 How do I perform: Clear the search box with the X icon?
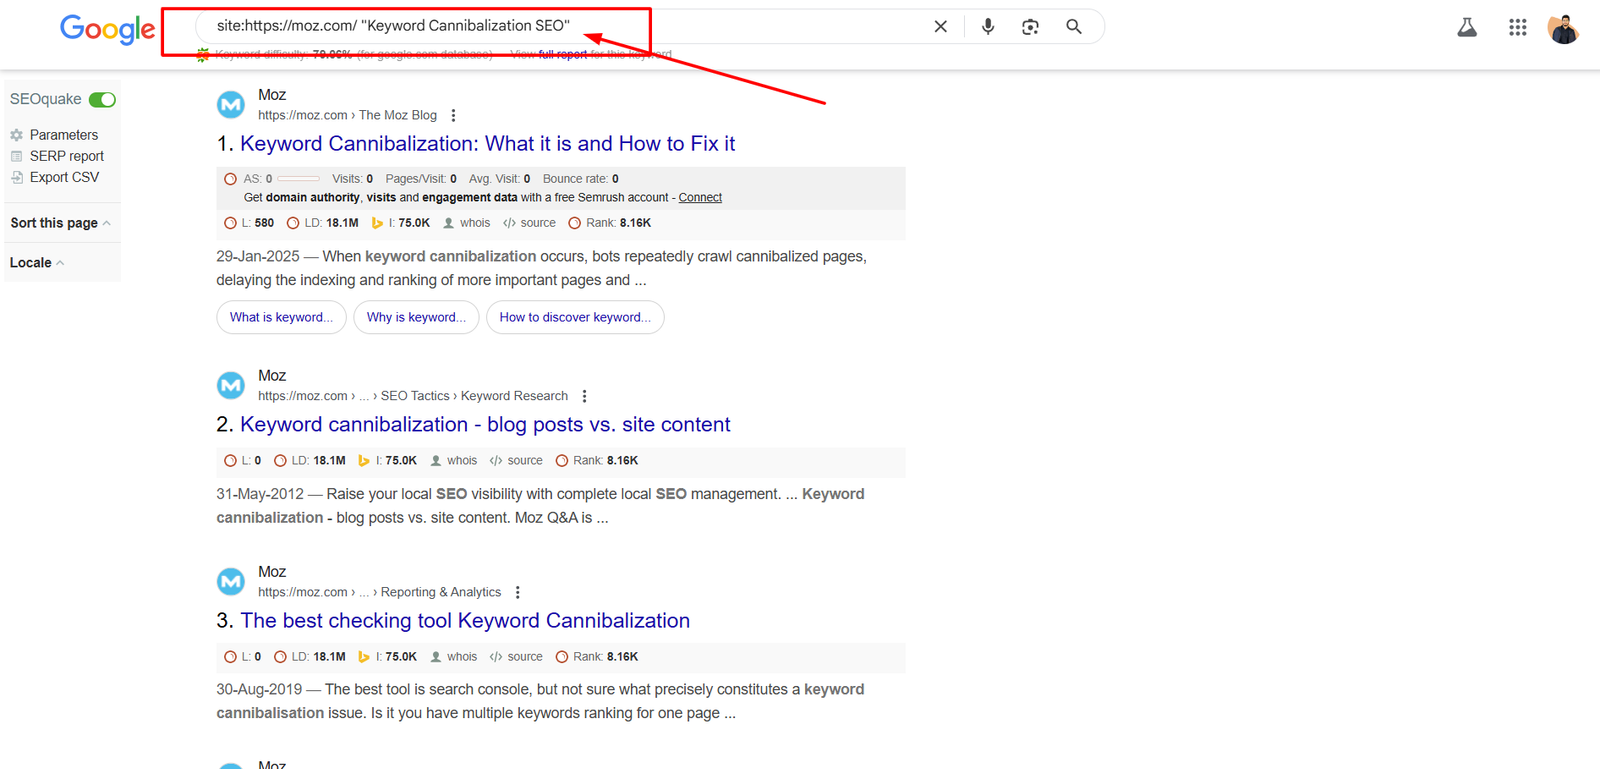940,27
